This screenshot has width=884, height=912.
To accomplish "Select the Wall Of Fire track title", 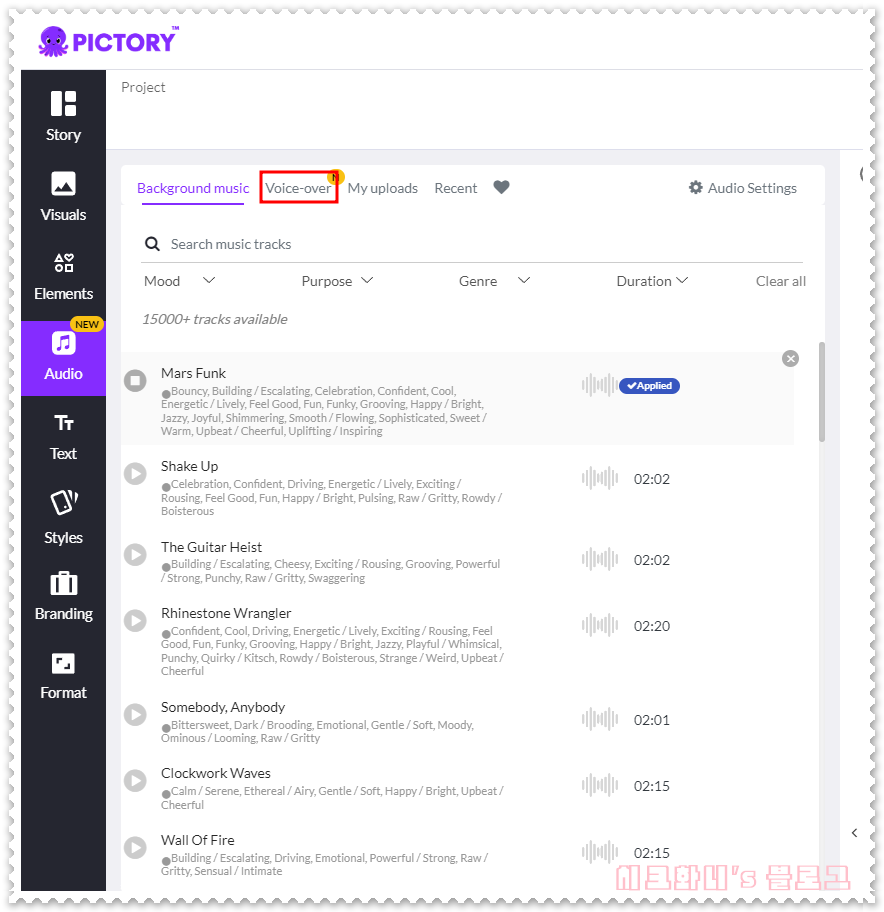I will coord(198,840).
